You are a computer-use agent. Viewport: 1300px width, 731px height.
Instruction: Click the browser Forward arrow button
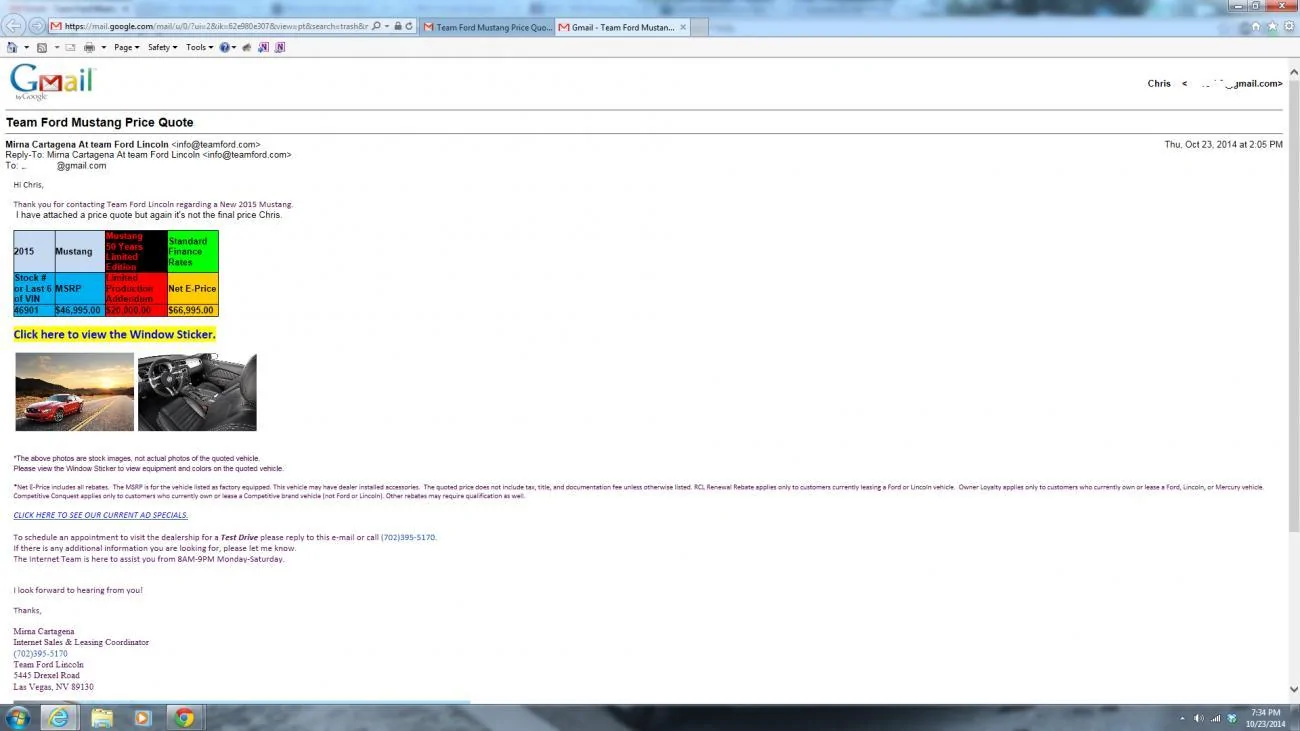click(x=36, y=26)
